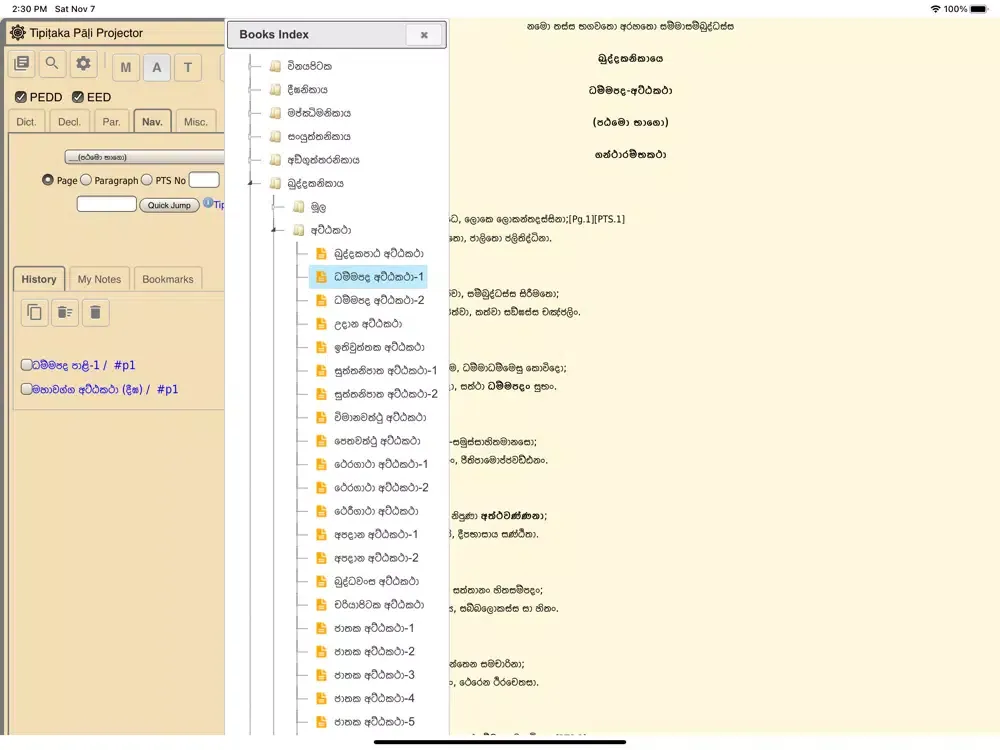Click document icon of බුද්ධවංස අට්ඨකථා
Screen dimensions: 1000x750
(x=321, y=582)
